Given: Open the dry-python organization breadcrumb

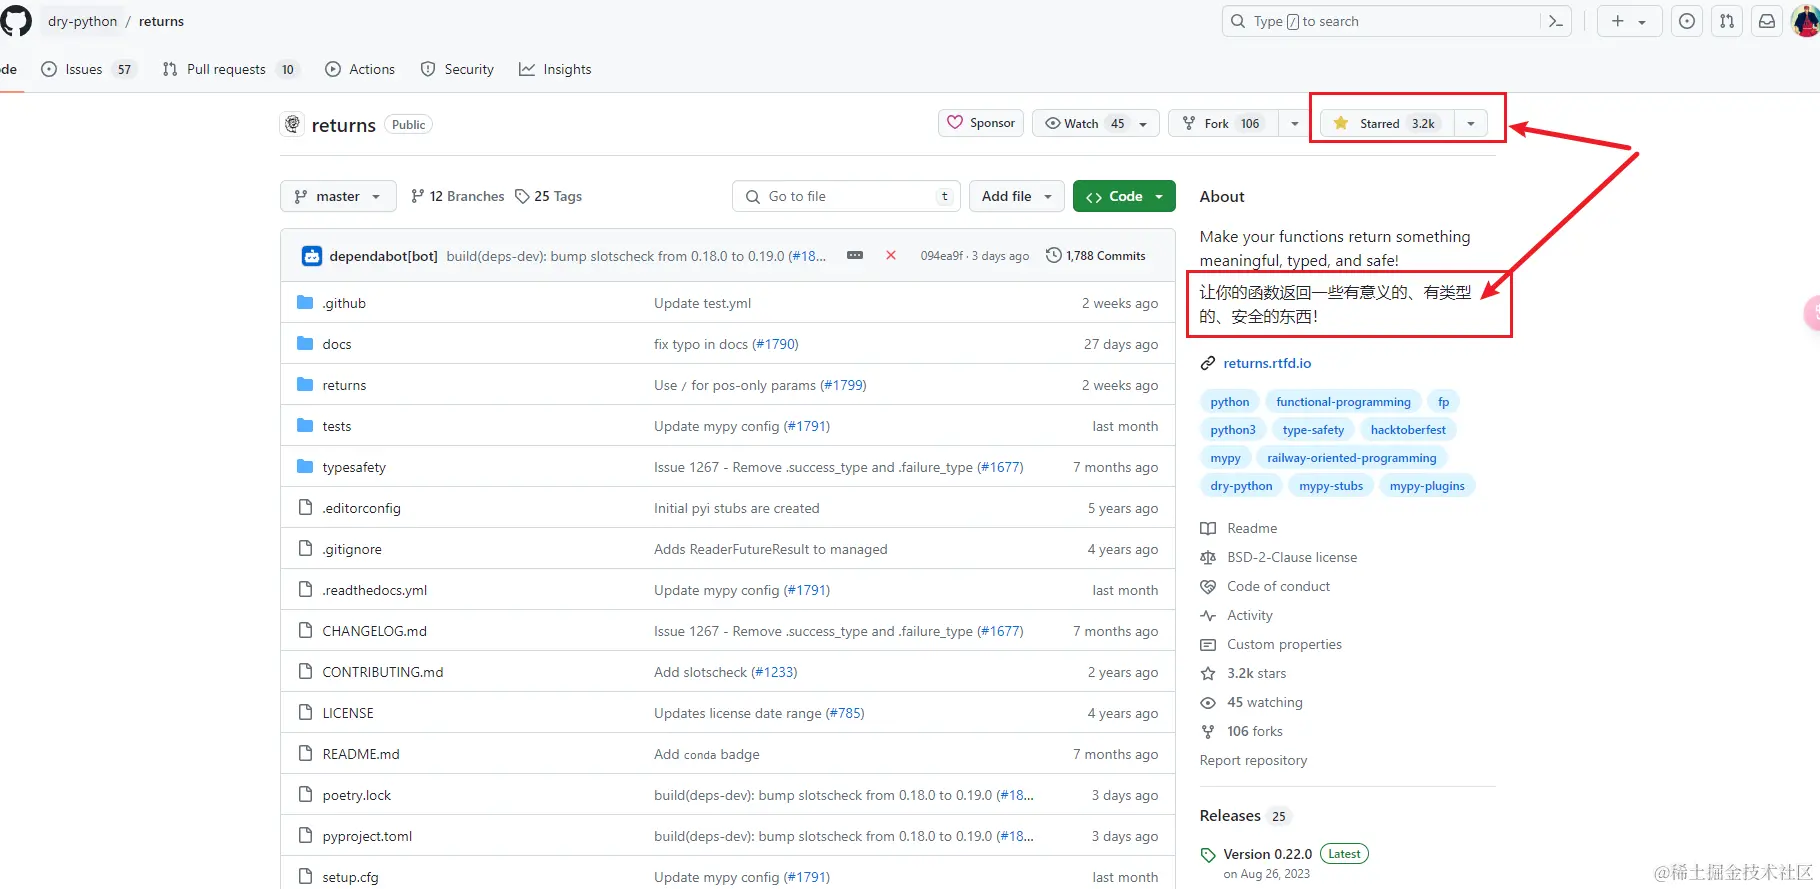Looking at the screenshot, I should [82, 21].
